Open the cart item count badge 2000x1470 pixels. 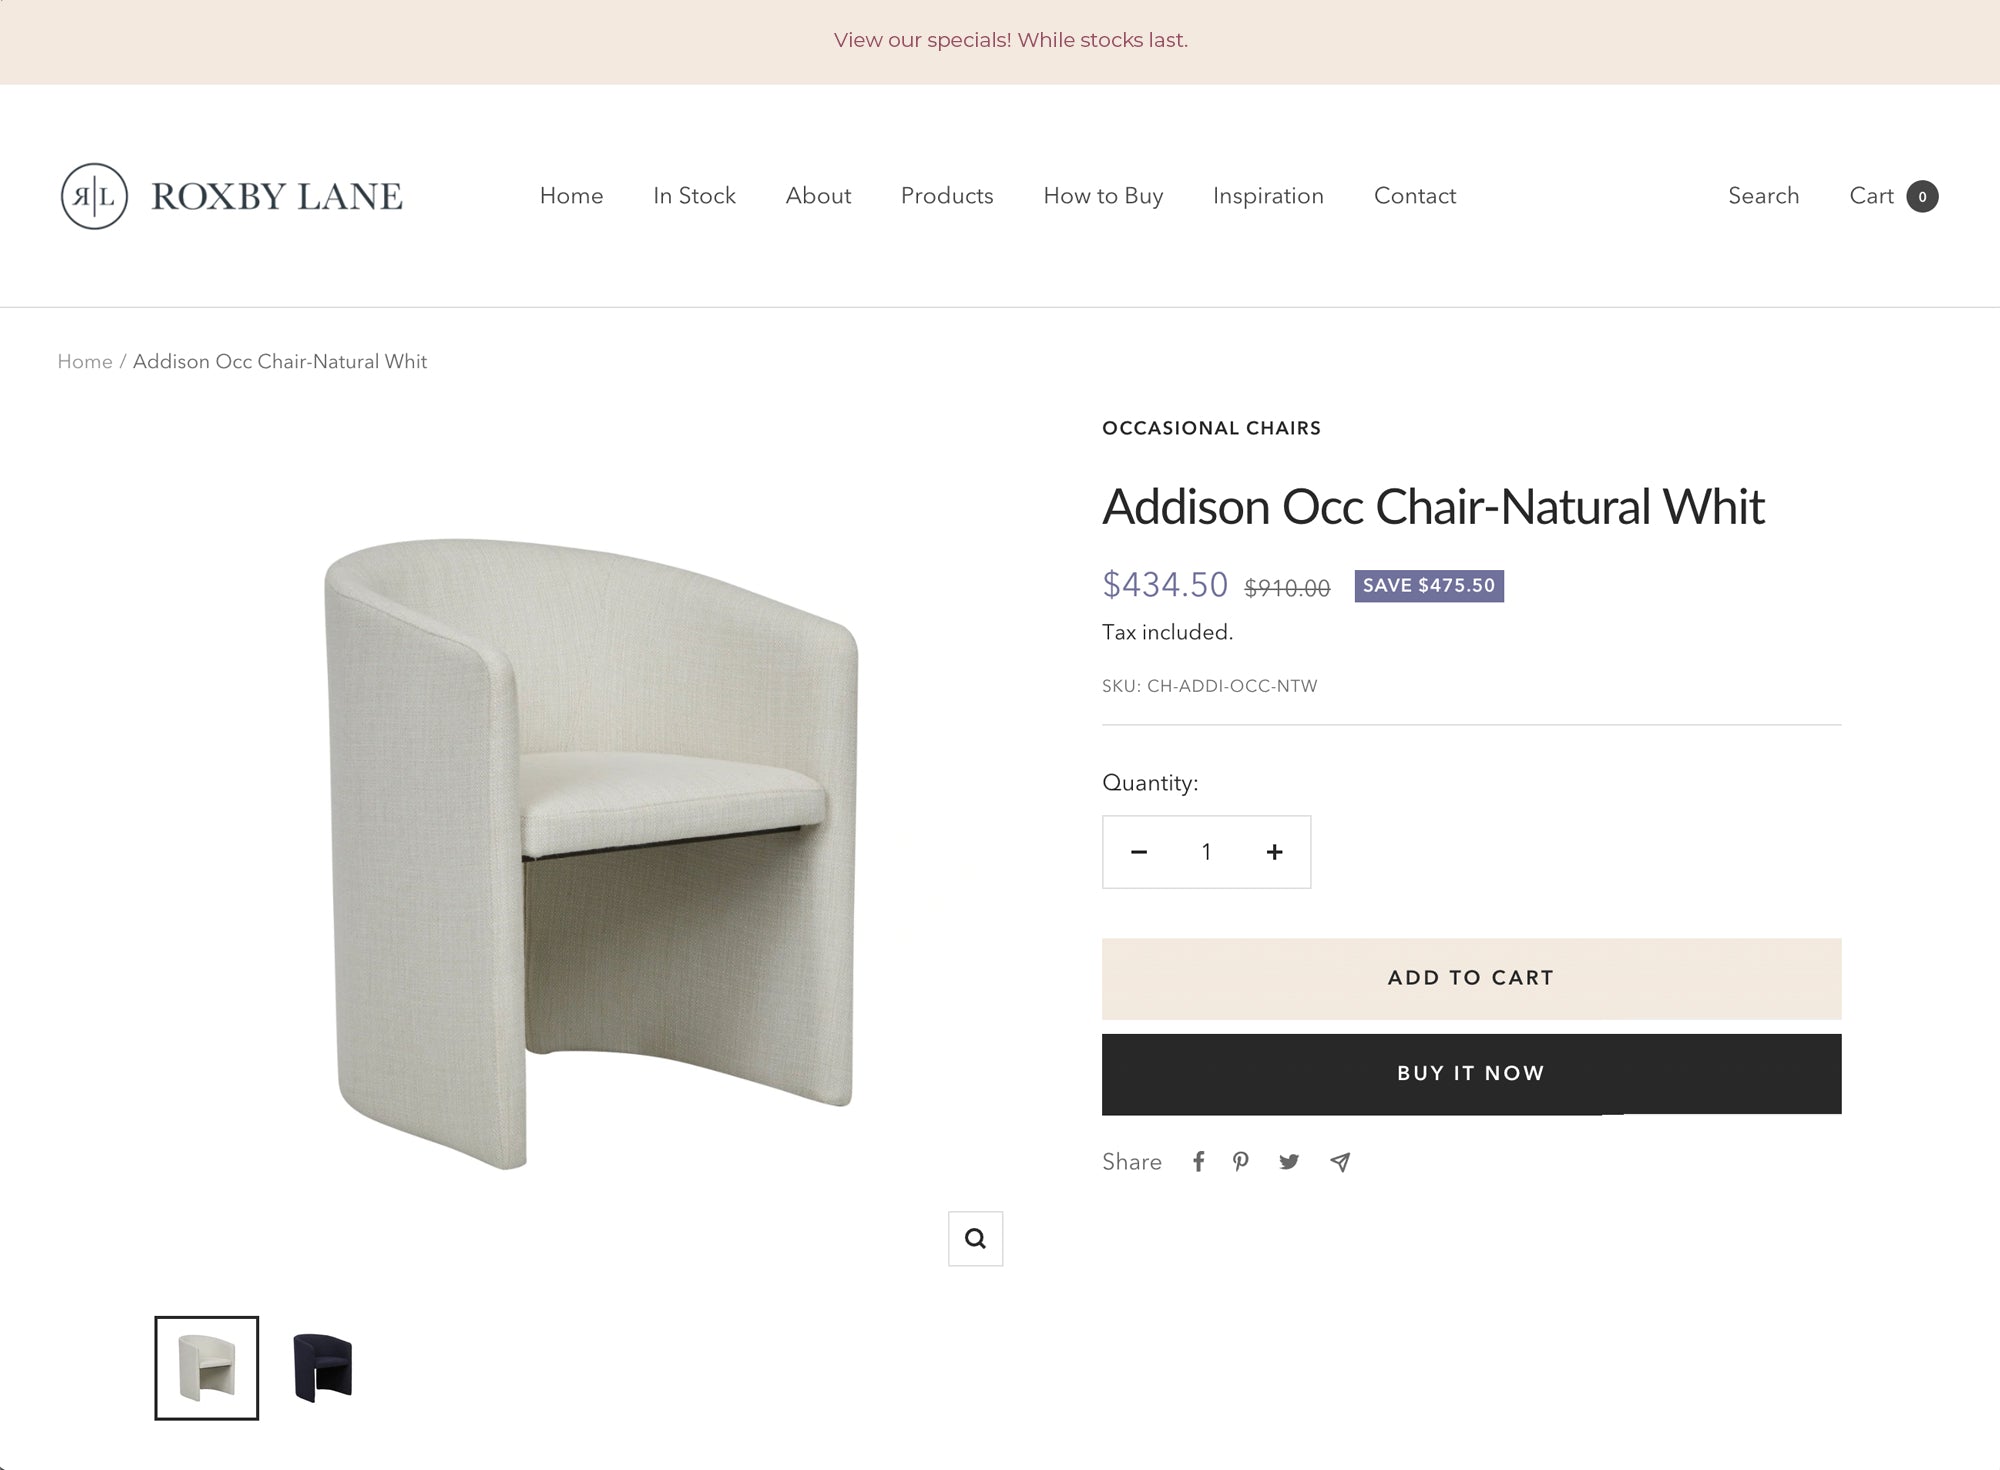[1922, 196]
